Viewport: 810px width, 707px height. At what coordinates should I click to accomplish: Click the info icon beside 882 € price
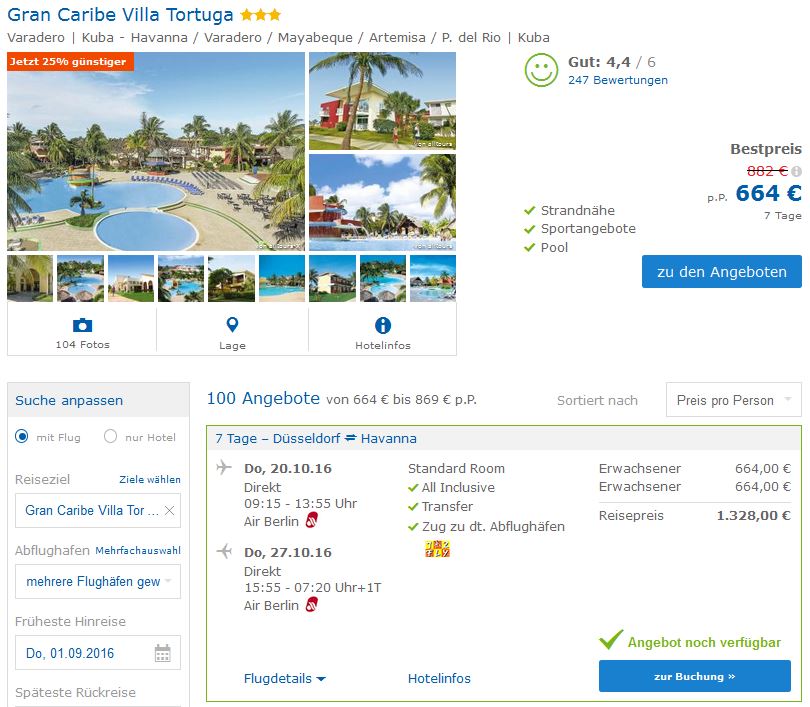[x=797, y=171]
